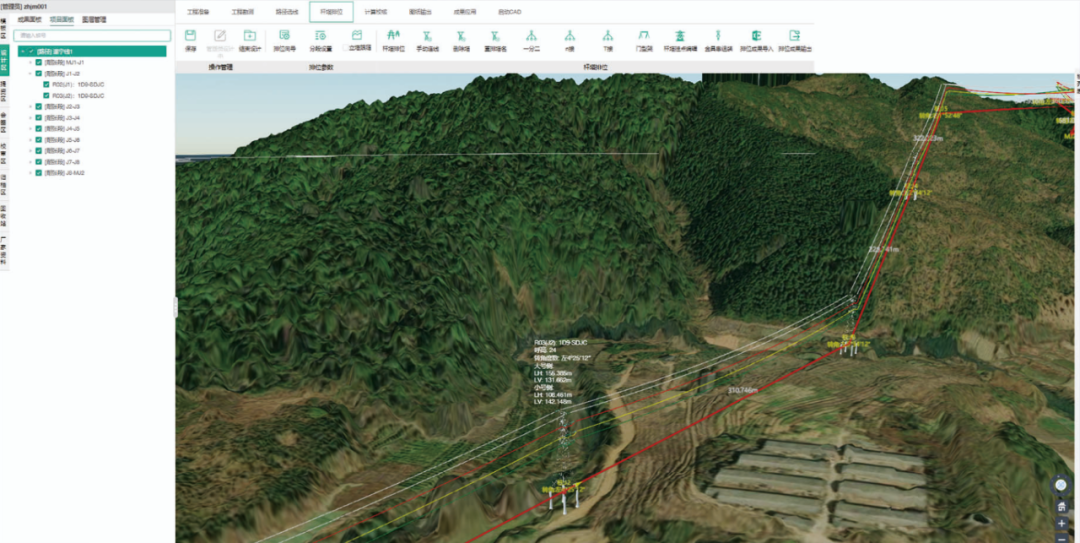Click the home view button on map
The height and width of the screenshot is (543, 1080).
1062,507
